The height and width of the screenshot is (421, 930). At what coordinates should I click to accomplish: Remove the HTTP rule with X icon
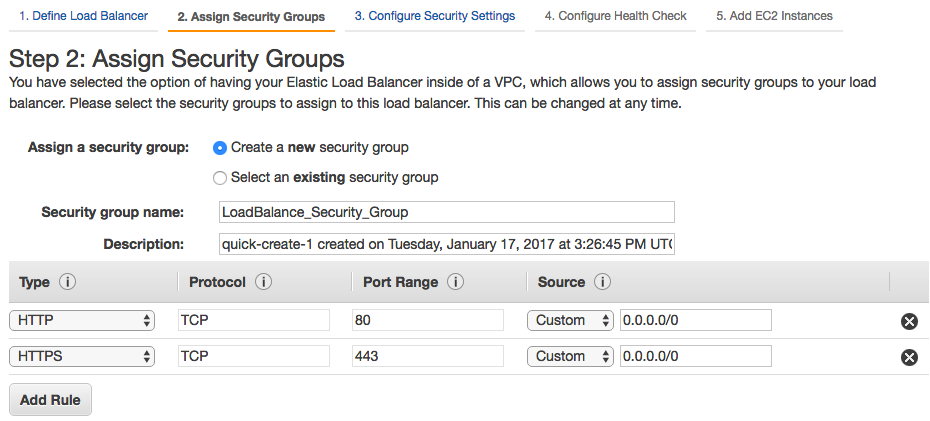point(909,321)
